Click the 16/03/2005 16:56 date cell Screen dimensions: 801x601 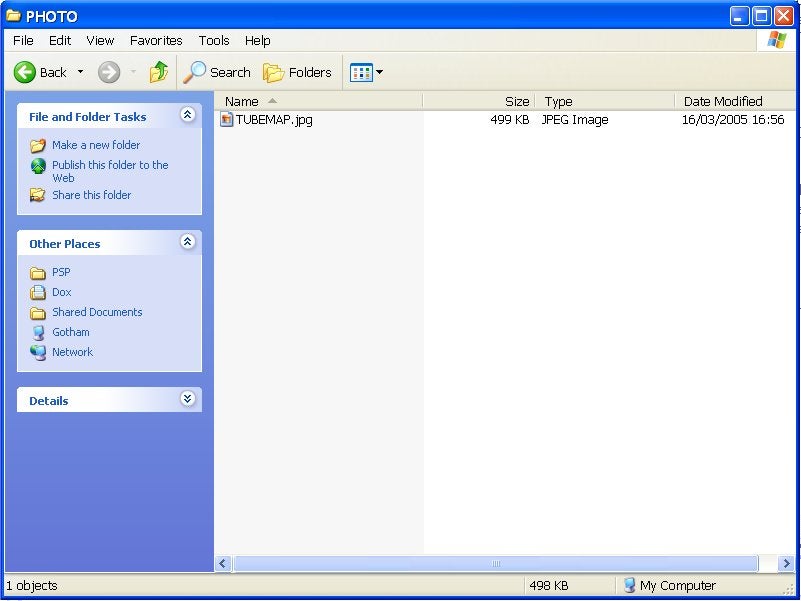(x=733, y=120)
